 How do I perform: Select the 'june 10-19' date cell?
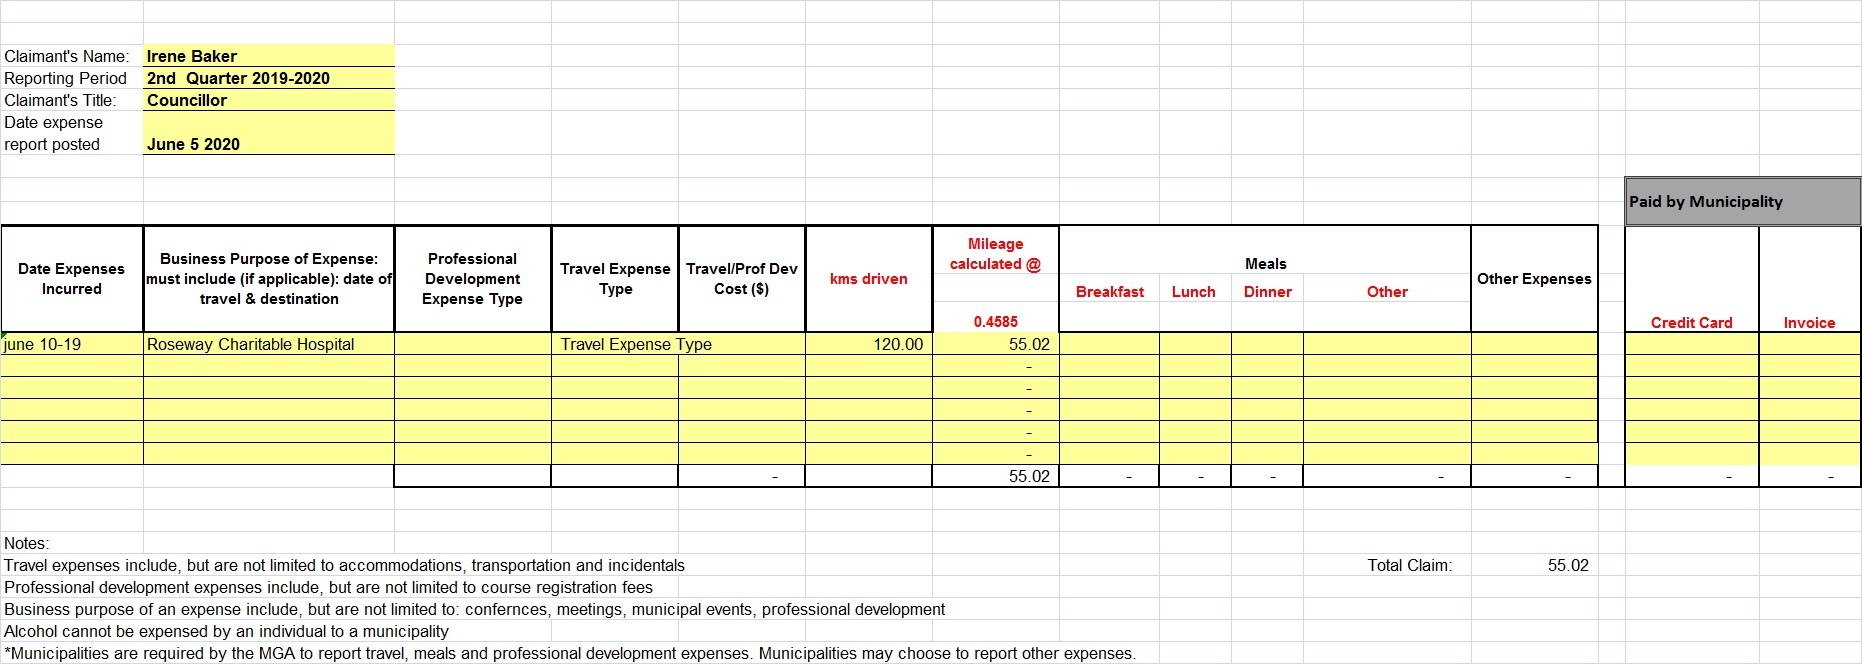[x=72, y=344]
